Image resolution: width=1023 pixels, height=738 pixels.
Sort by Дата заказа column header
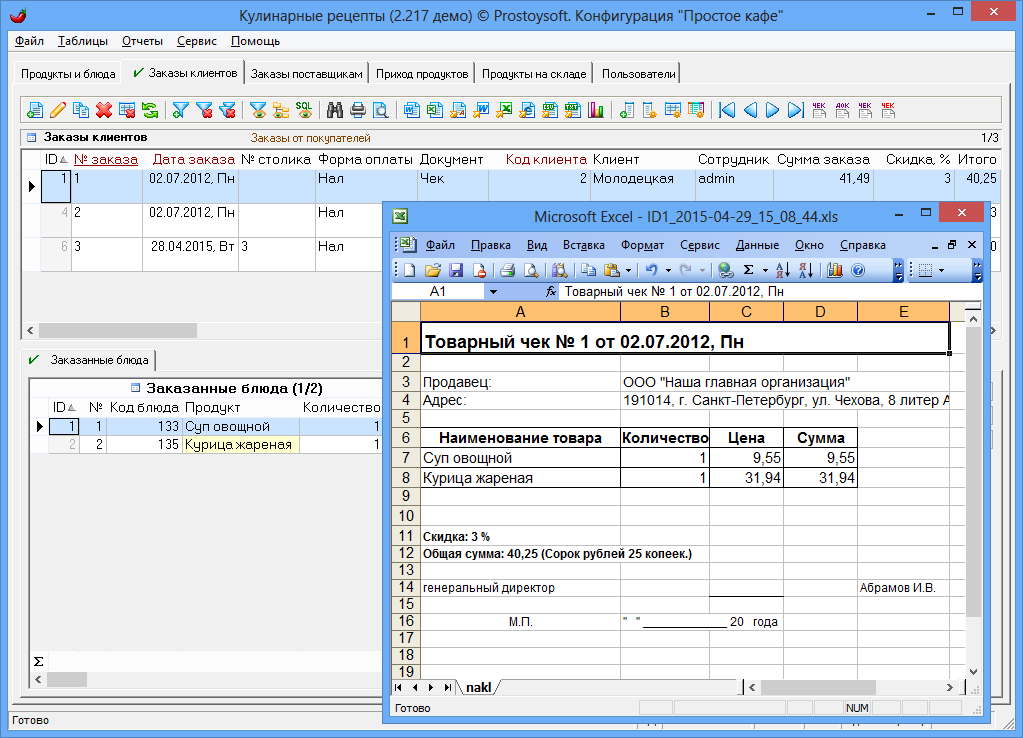(x=193, y=159)
